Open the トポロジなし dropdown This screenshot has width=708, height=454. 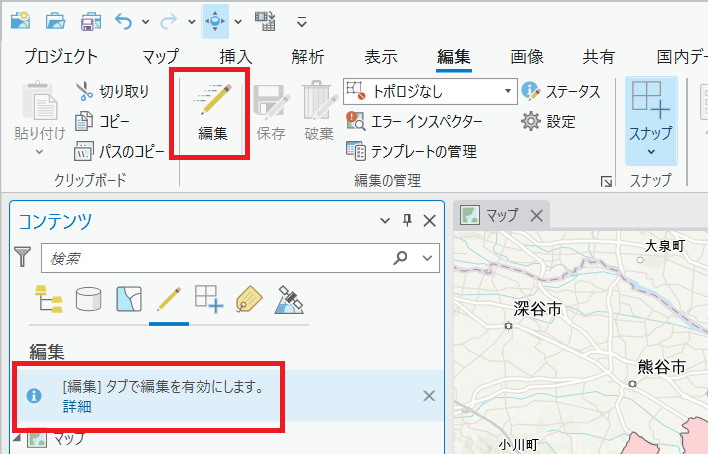[430, 91]
